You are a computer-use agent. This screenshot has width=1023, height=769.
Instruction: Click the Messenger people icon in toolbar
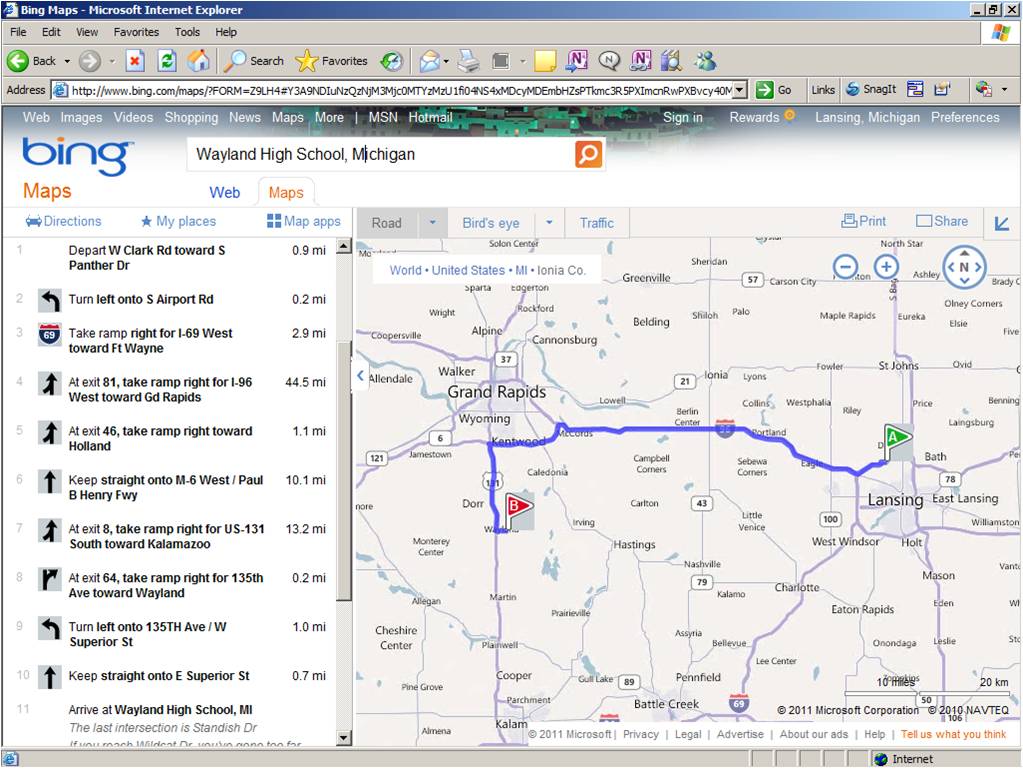[x=705, y=61]
